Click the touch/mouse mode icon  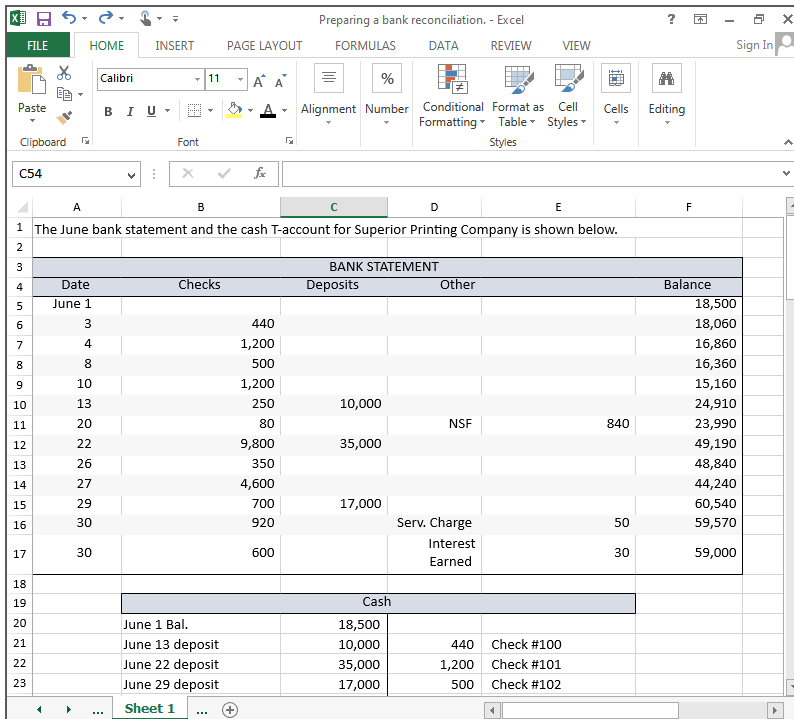tap(145, 19)
